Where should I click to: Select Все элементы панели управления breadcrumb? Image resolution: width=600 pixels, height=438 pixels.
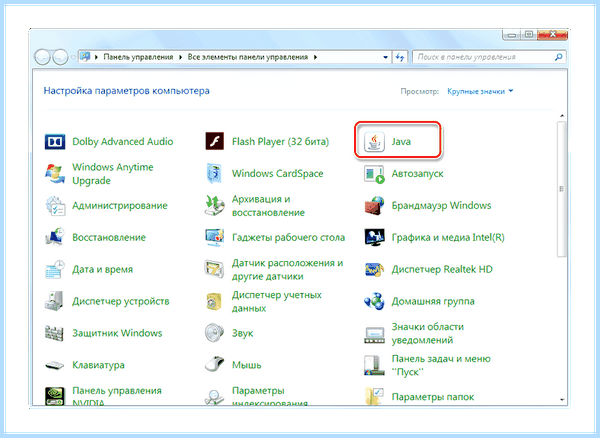point(248,57)
